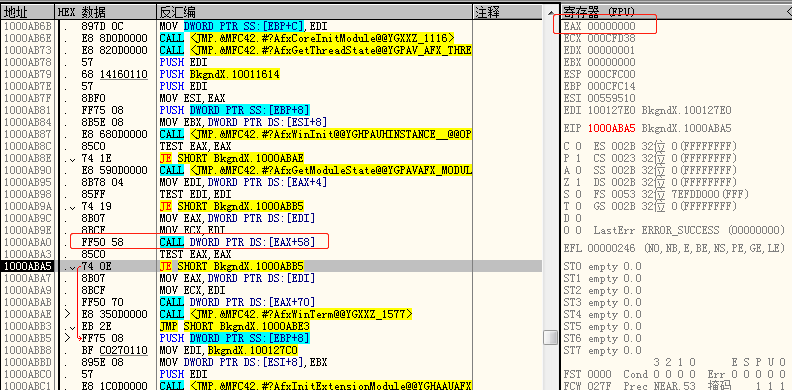Screen dimensions: 792x390
Task: Click the HEX 数据 column header
Action: [x=106, y=12]
